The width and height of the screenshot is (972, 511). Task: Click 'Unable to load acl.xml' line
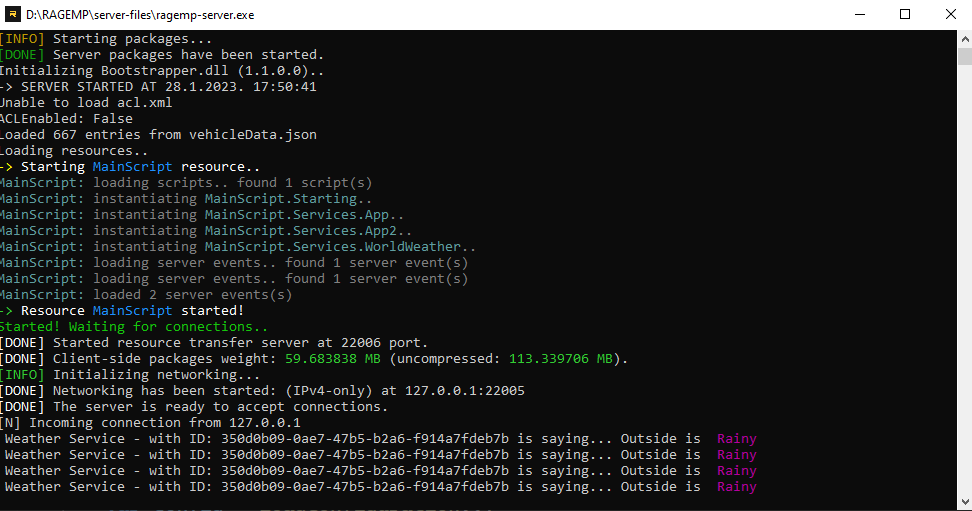click(86, 103)
